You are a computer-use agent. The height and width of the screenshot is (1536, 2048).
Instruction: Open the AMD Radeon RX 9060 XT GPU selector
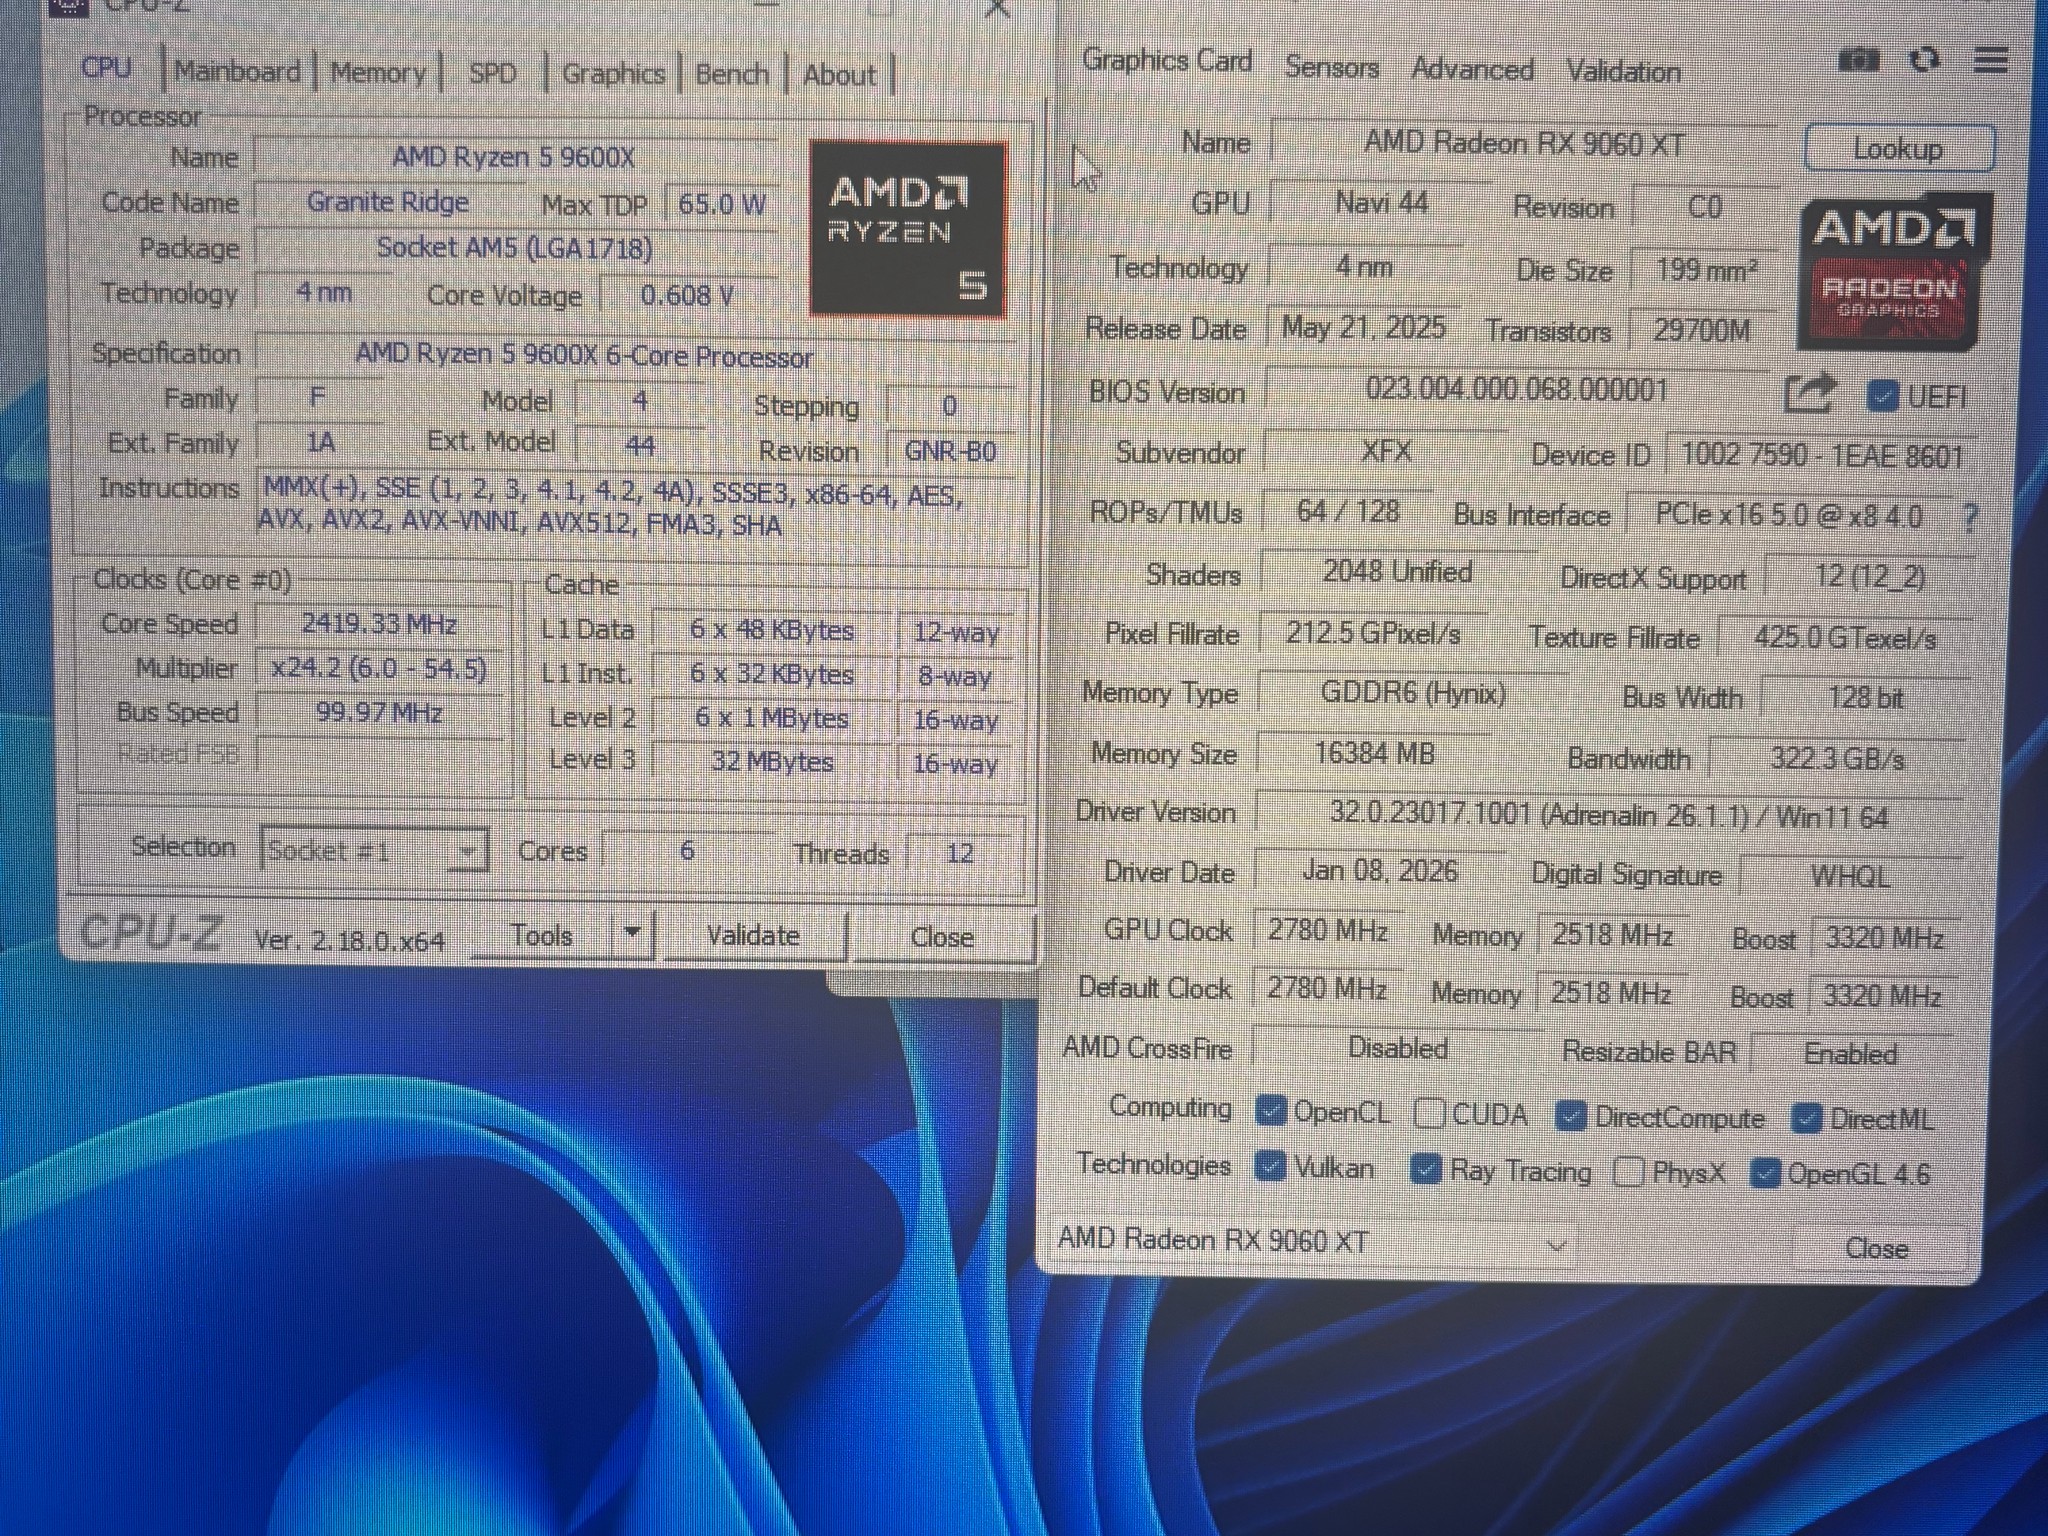pos(1313,1241)
